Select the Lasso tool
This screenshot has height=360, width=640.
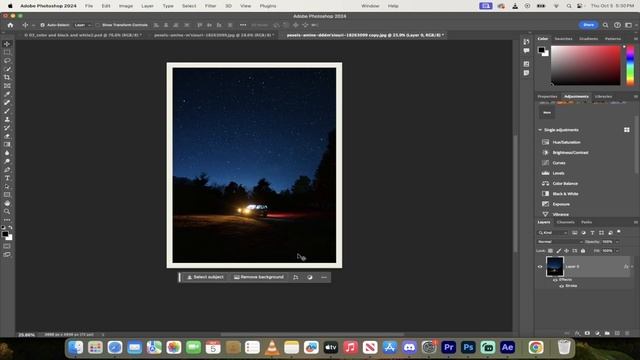coord(7,60)
